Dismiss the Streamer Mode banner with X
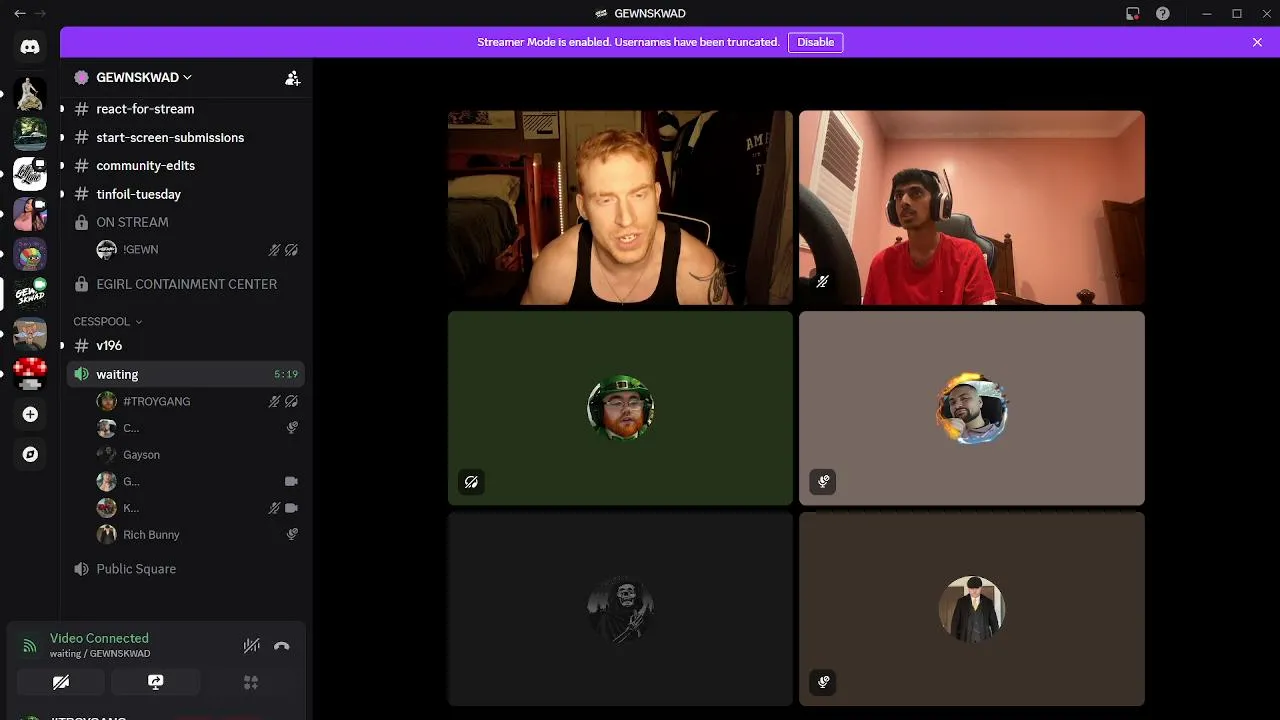1280x720 pixels. [1257, 42]
